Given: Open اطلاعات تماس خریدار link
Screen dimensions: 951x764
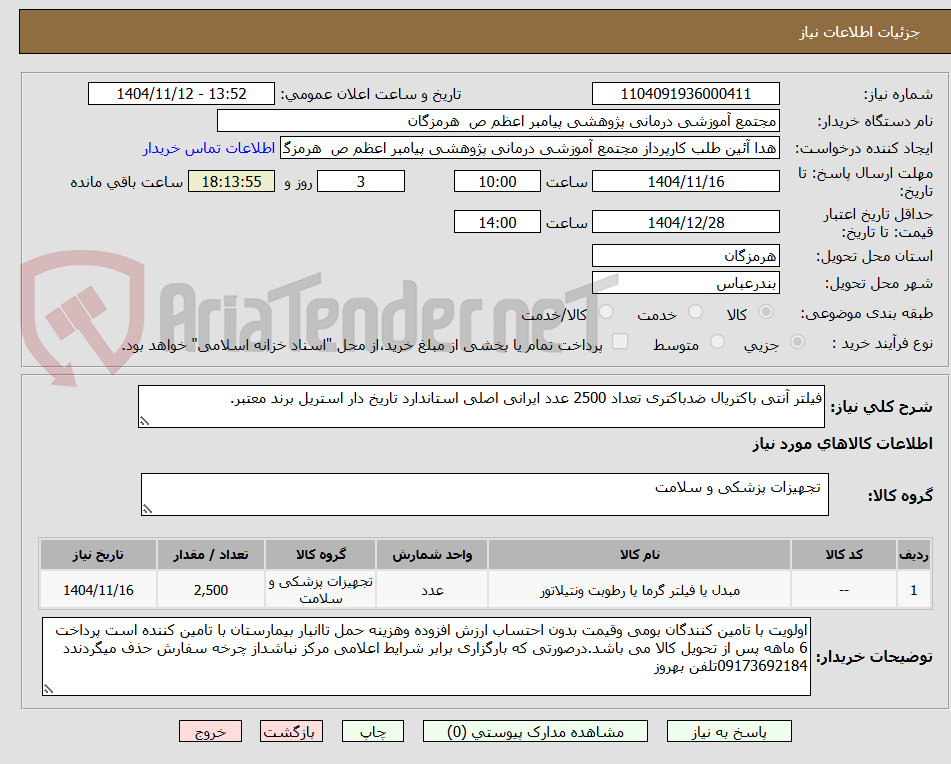Looking at the screenshot, I should click(x=209, y=149).
